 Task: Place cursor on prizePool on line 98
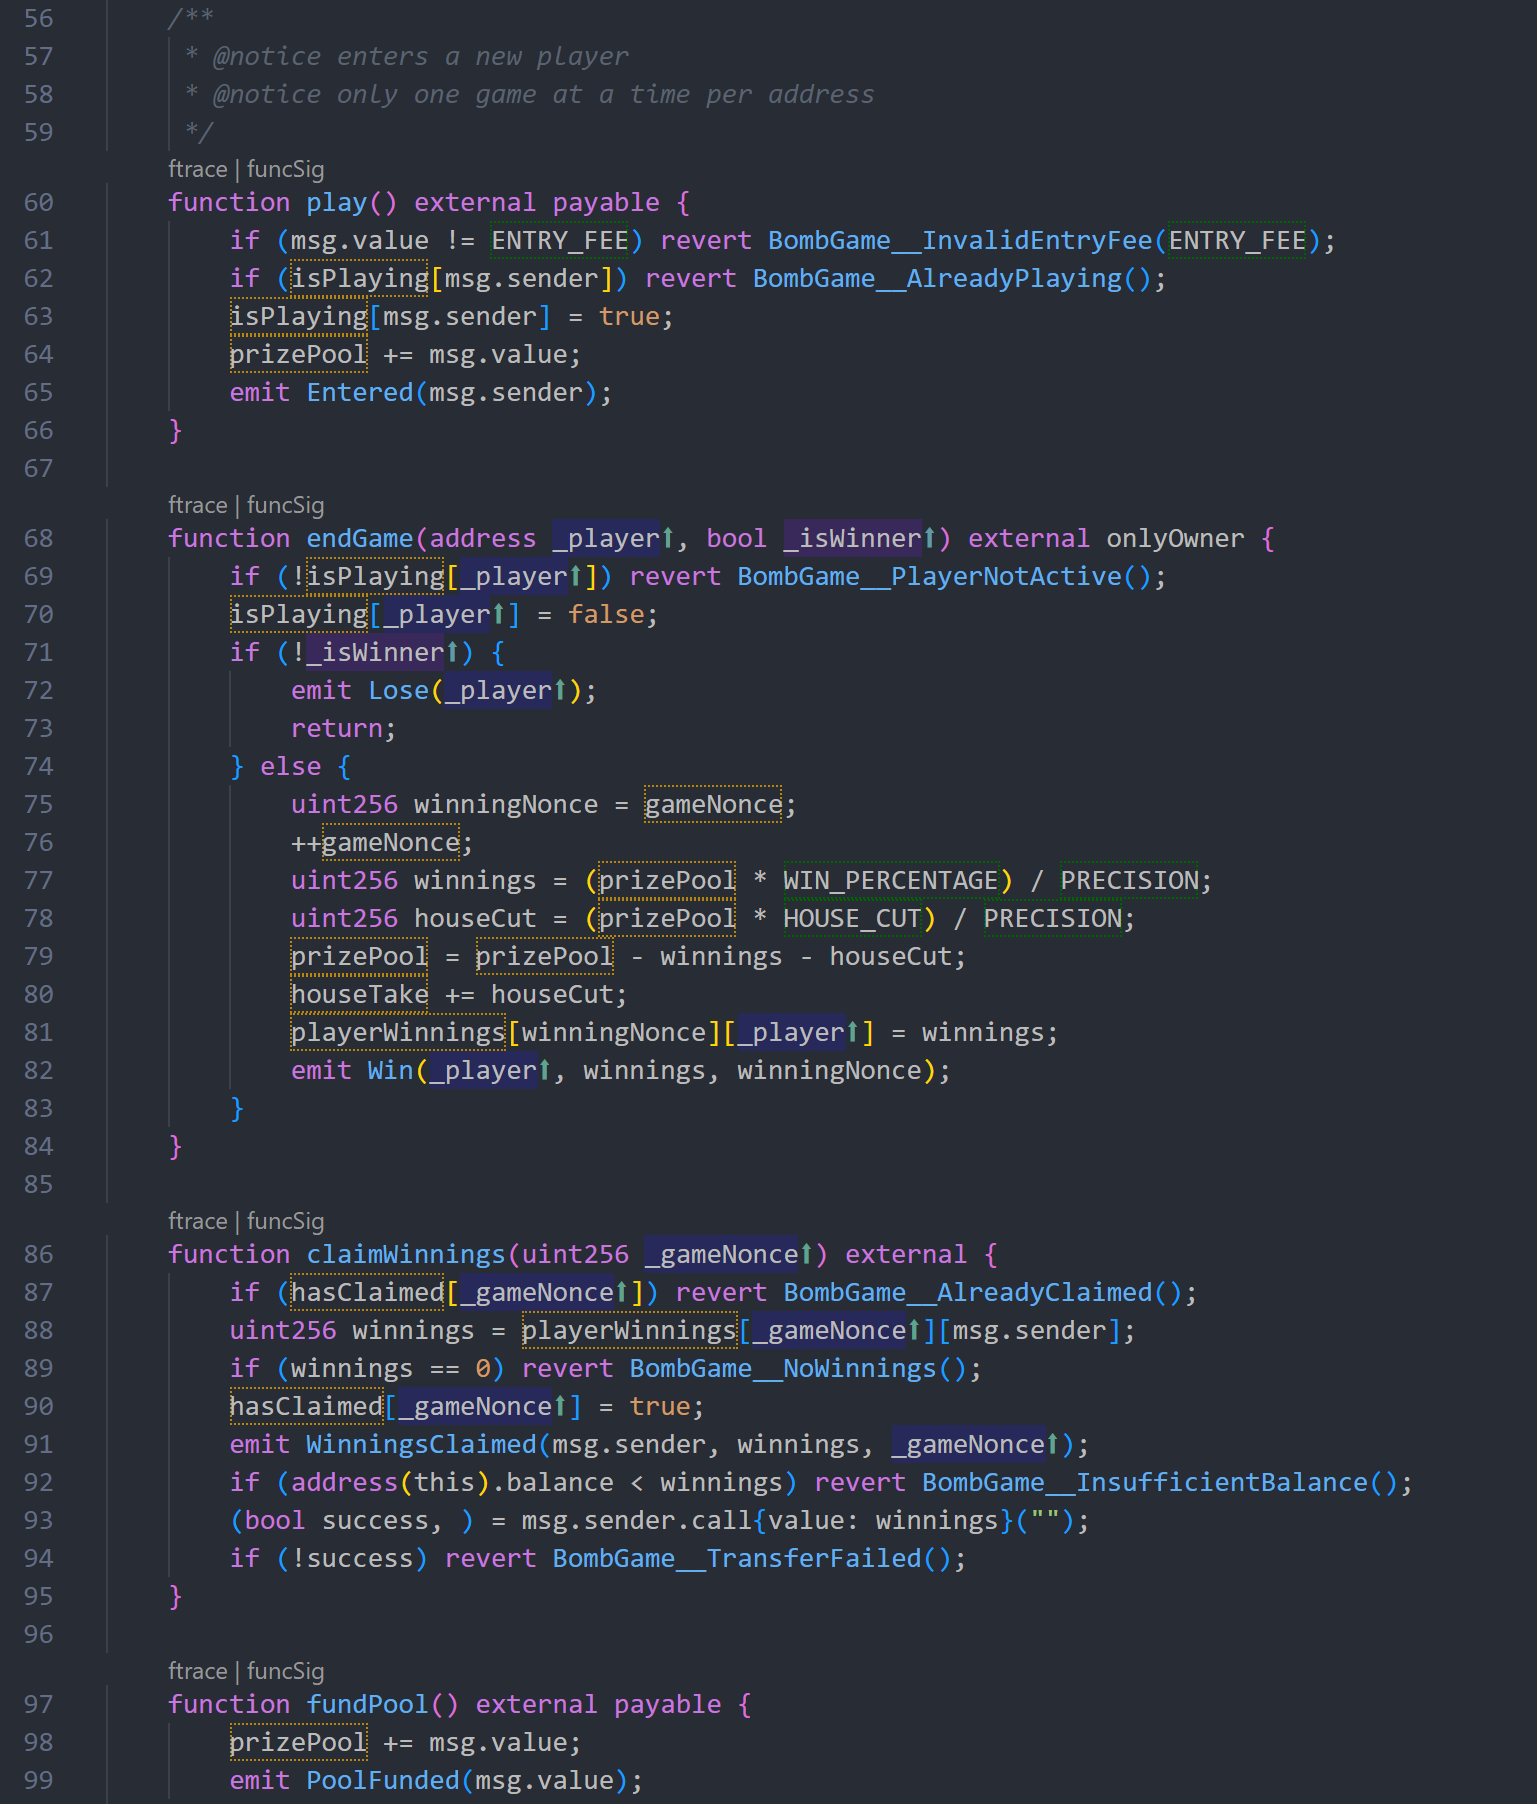(x=299, y=1742)
